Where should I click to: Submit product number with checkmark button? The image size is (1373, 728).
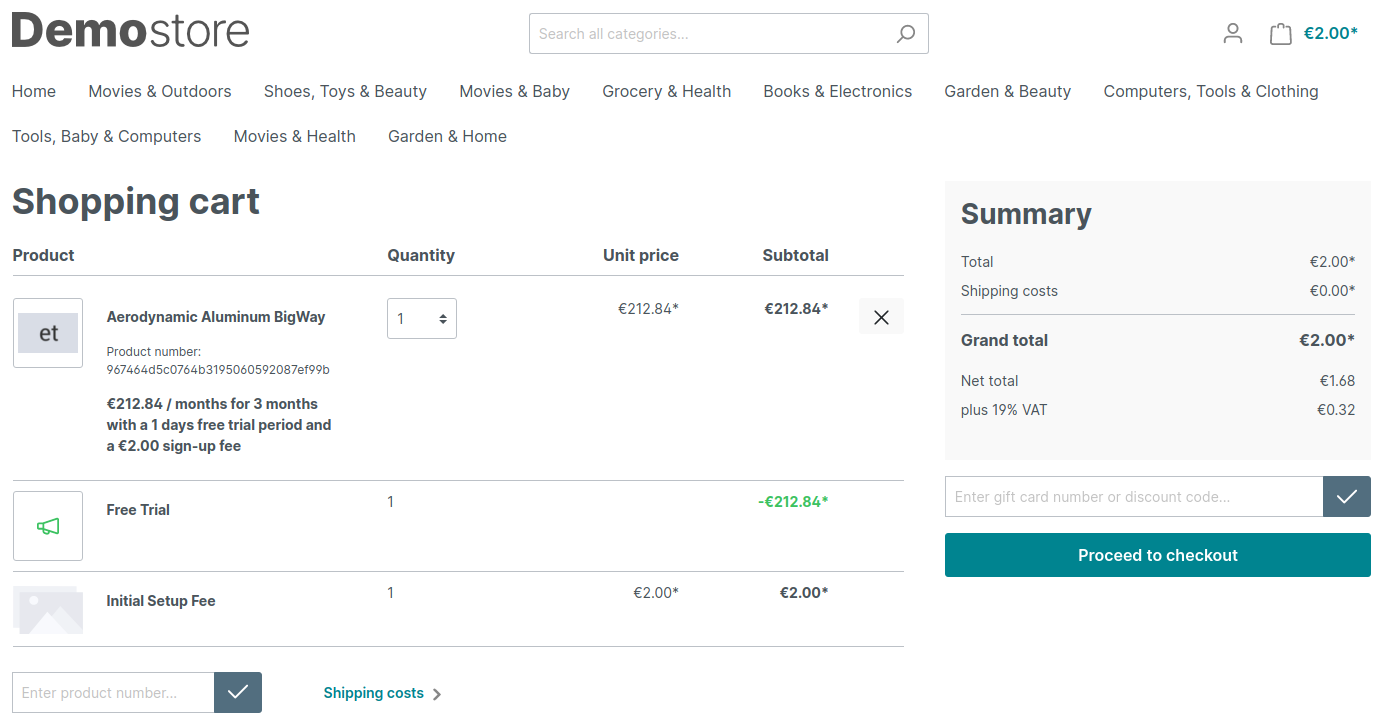tap(238, 693)
